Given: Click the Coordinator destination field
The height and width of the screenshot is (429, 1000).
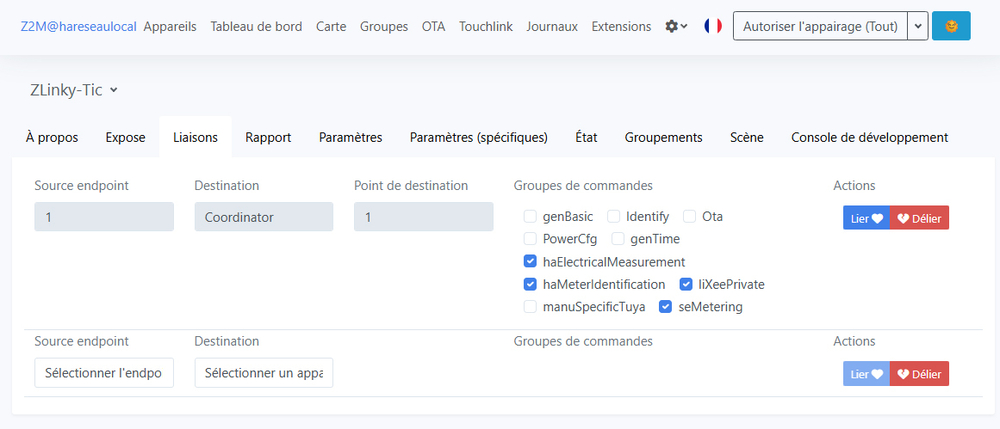Looking at the screenshot, I should click(x=264, y=217).
